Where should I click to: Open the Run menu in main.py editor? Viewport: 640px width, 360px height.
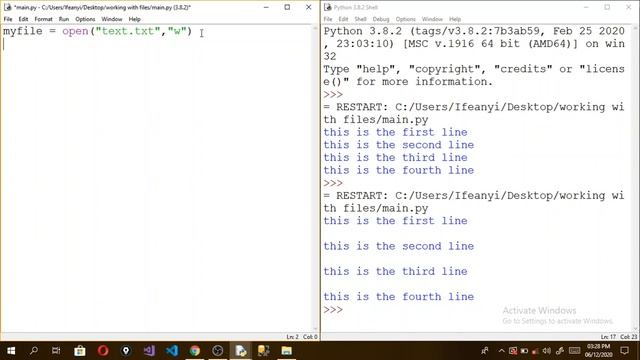tap(64, 19)
